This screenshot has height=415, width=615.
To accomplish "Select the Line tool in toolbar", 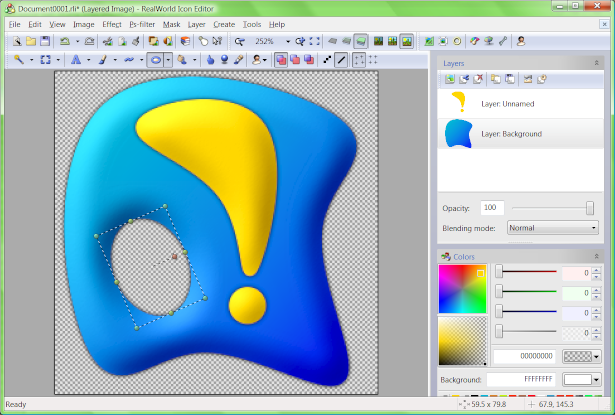I will click(x=130, y=60).
